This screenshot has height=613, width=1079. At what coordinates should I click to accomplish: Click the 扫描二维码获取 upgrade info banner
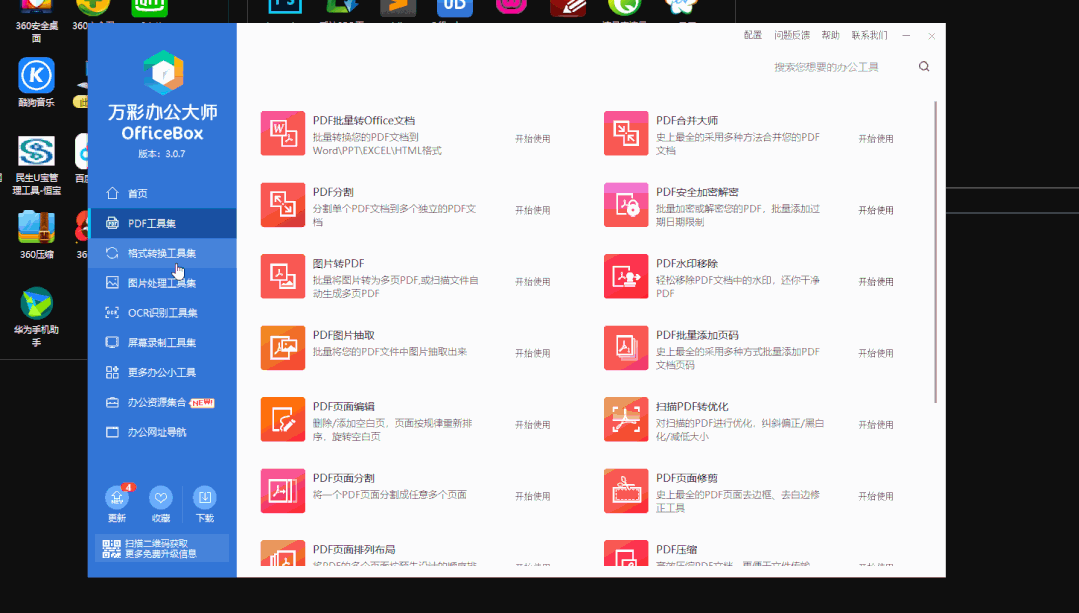(x=162, y=548)
